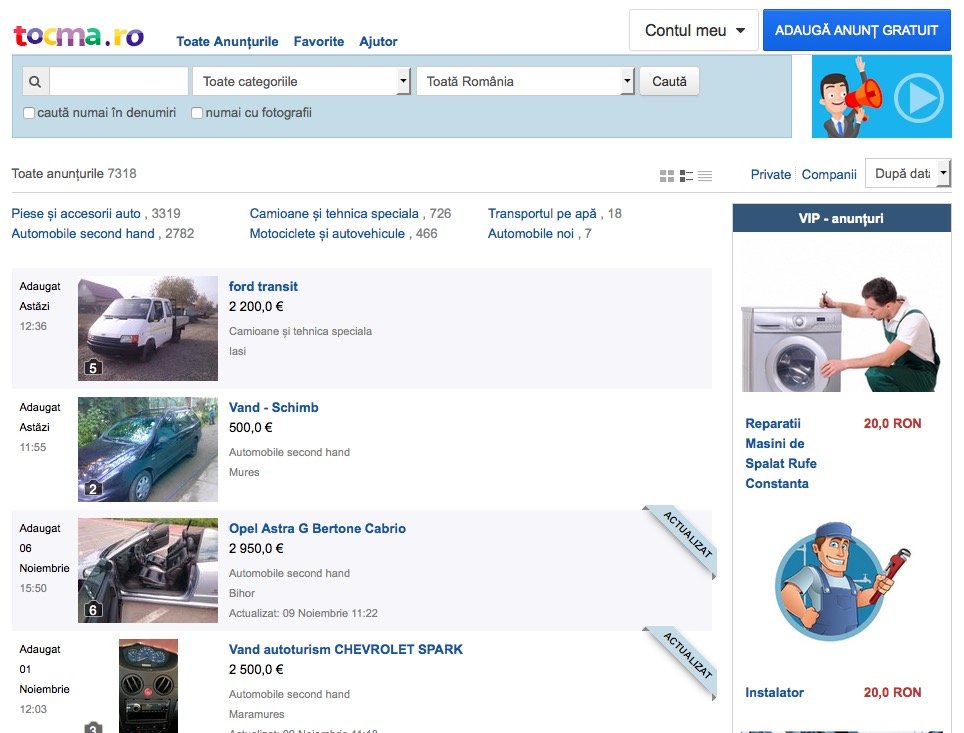Screen dimensions: 964x733
Task: Open 'Camioane și tehnica speciala' category
Action: 334,214
